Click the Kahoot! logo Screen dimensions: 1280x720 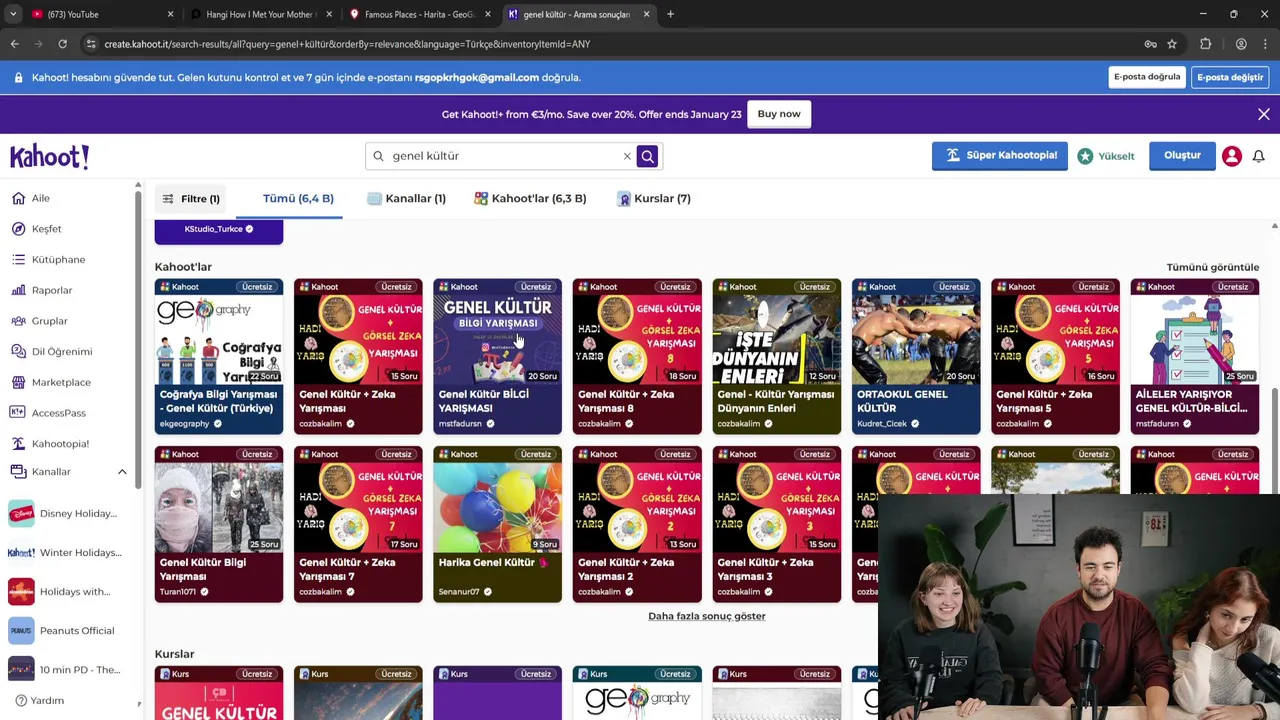click(x=50, y=156)
